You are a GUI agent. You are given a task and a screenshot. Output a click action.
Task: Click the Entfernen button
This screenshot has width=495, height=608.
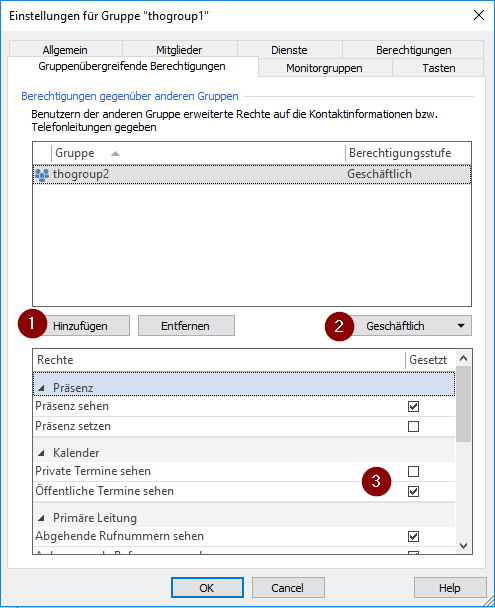(186, 326)
